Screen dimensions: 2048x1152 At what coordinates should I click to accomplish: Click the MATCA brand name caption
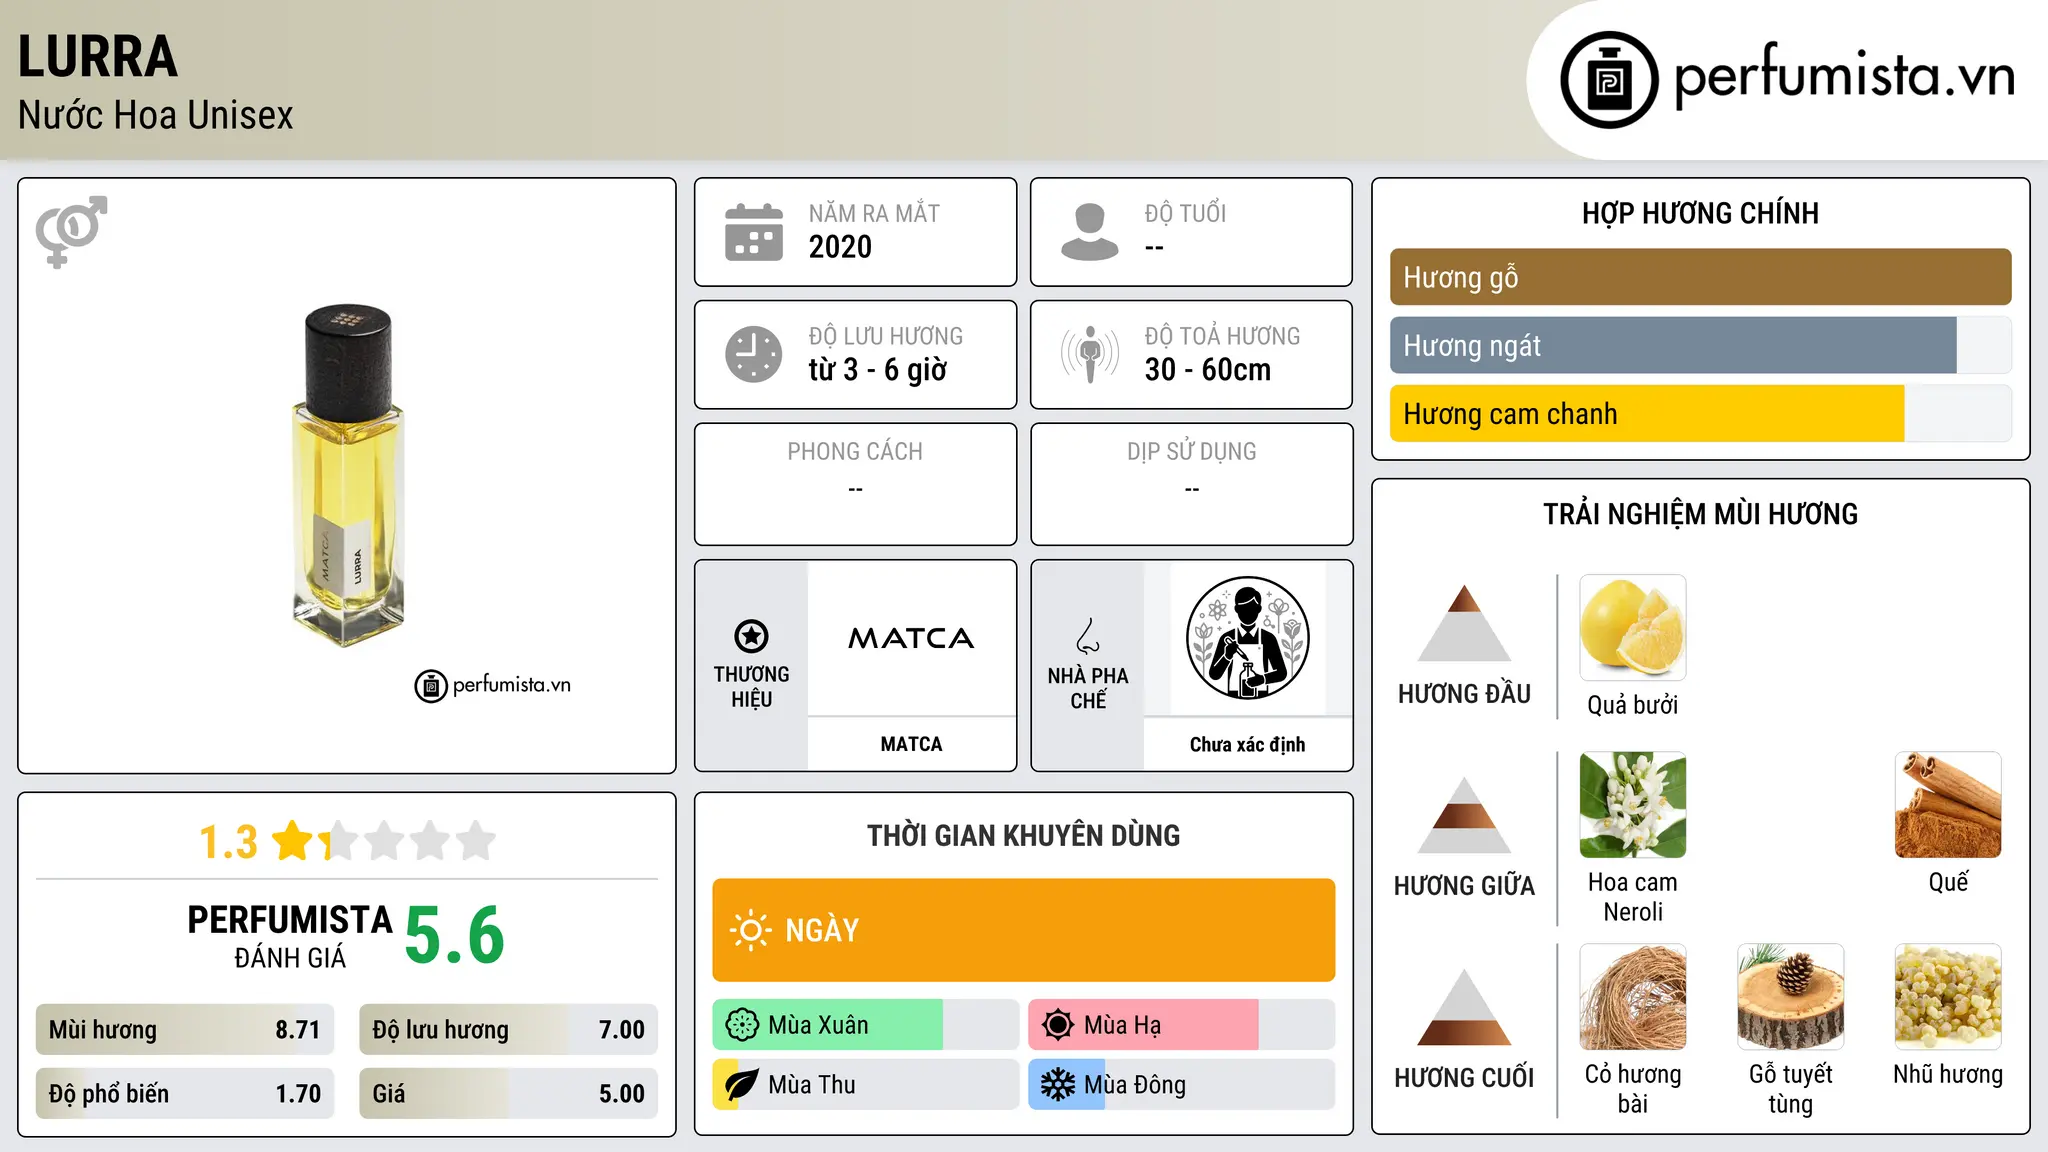(911, 744)
